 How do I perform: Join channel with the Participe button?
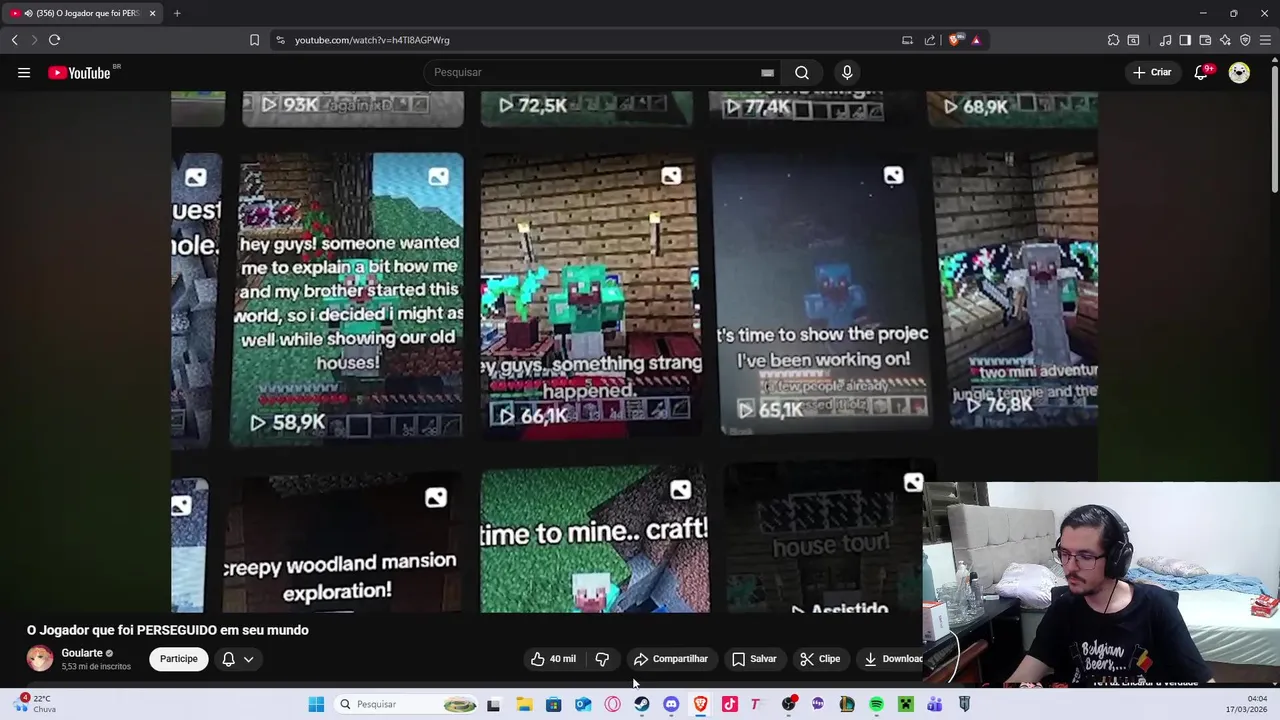point(179,659)
